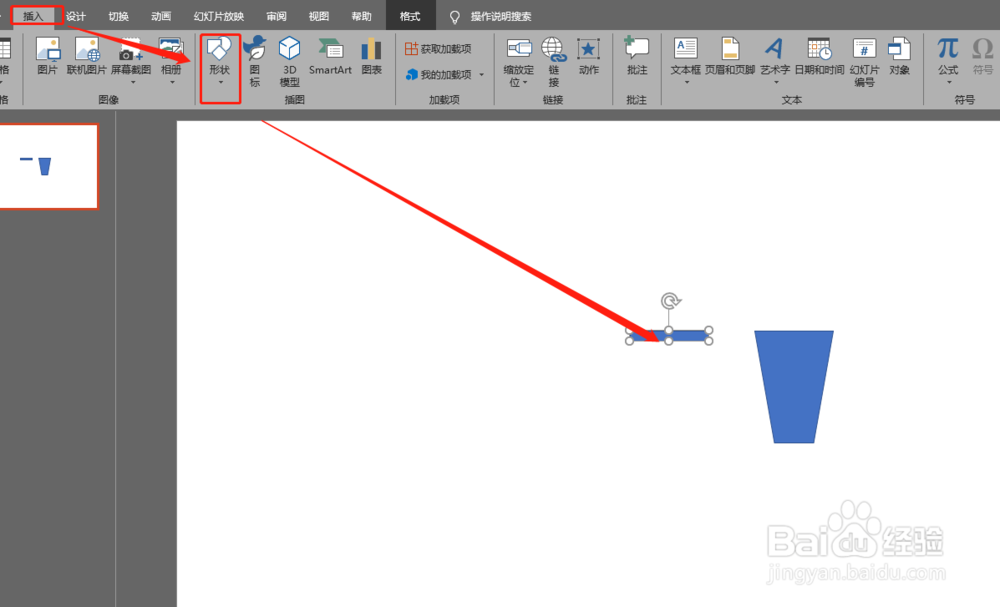Insert online pictures via 联机图片

pos(87,56)
